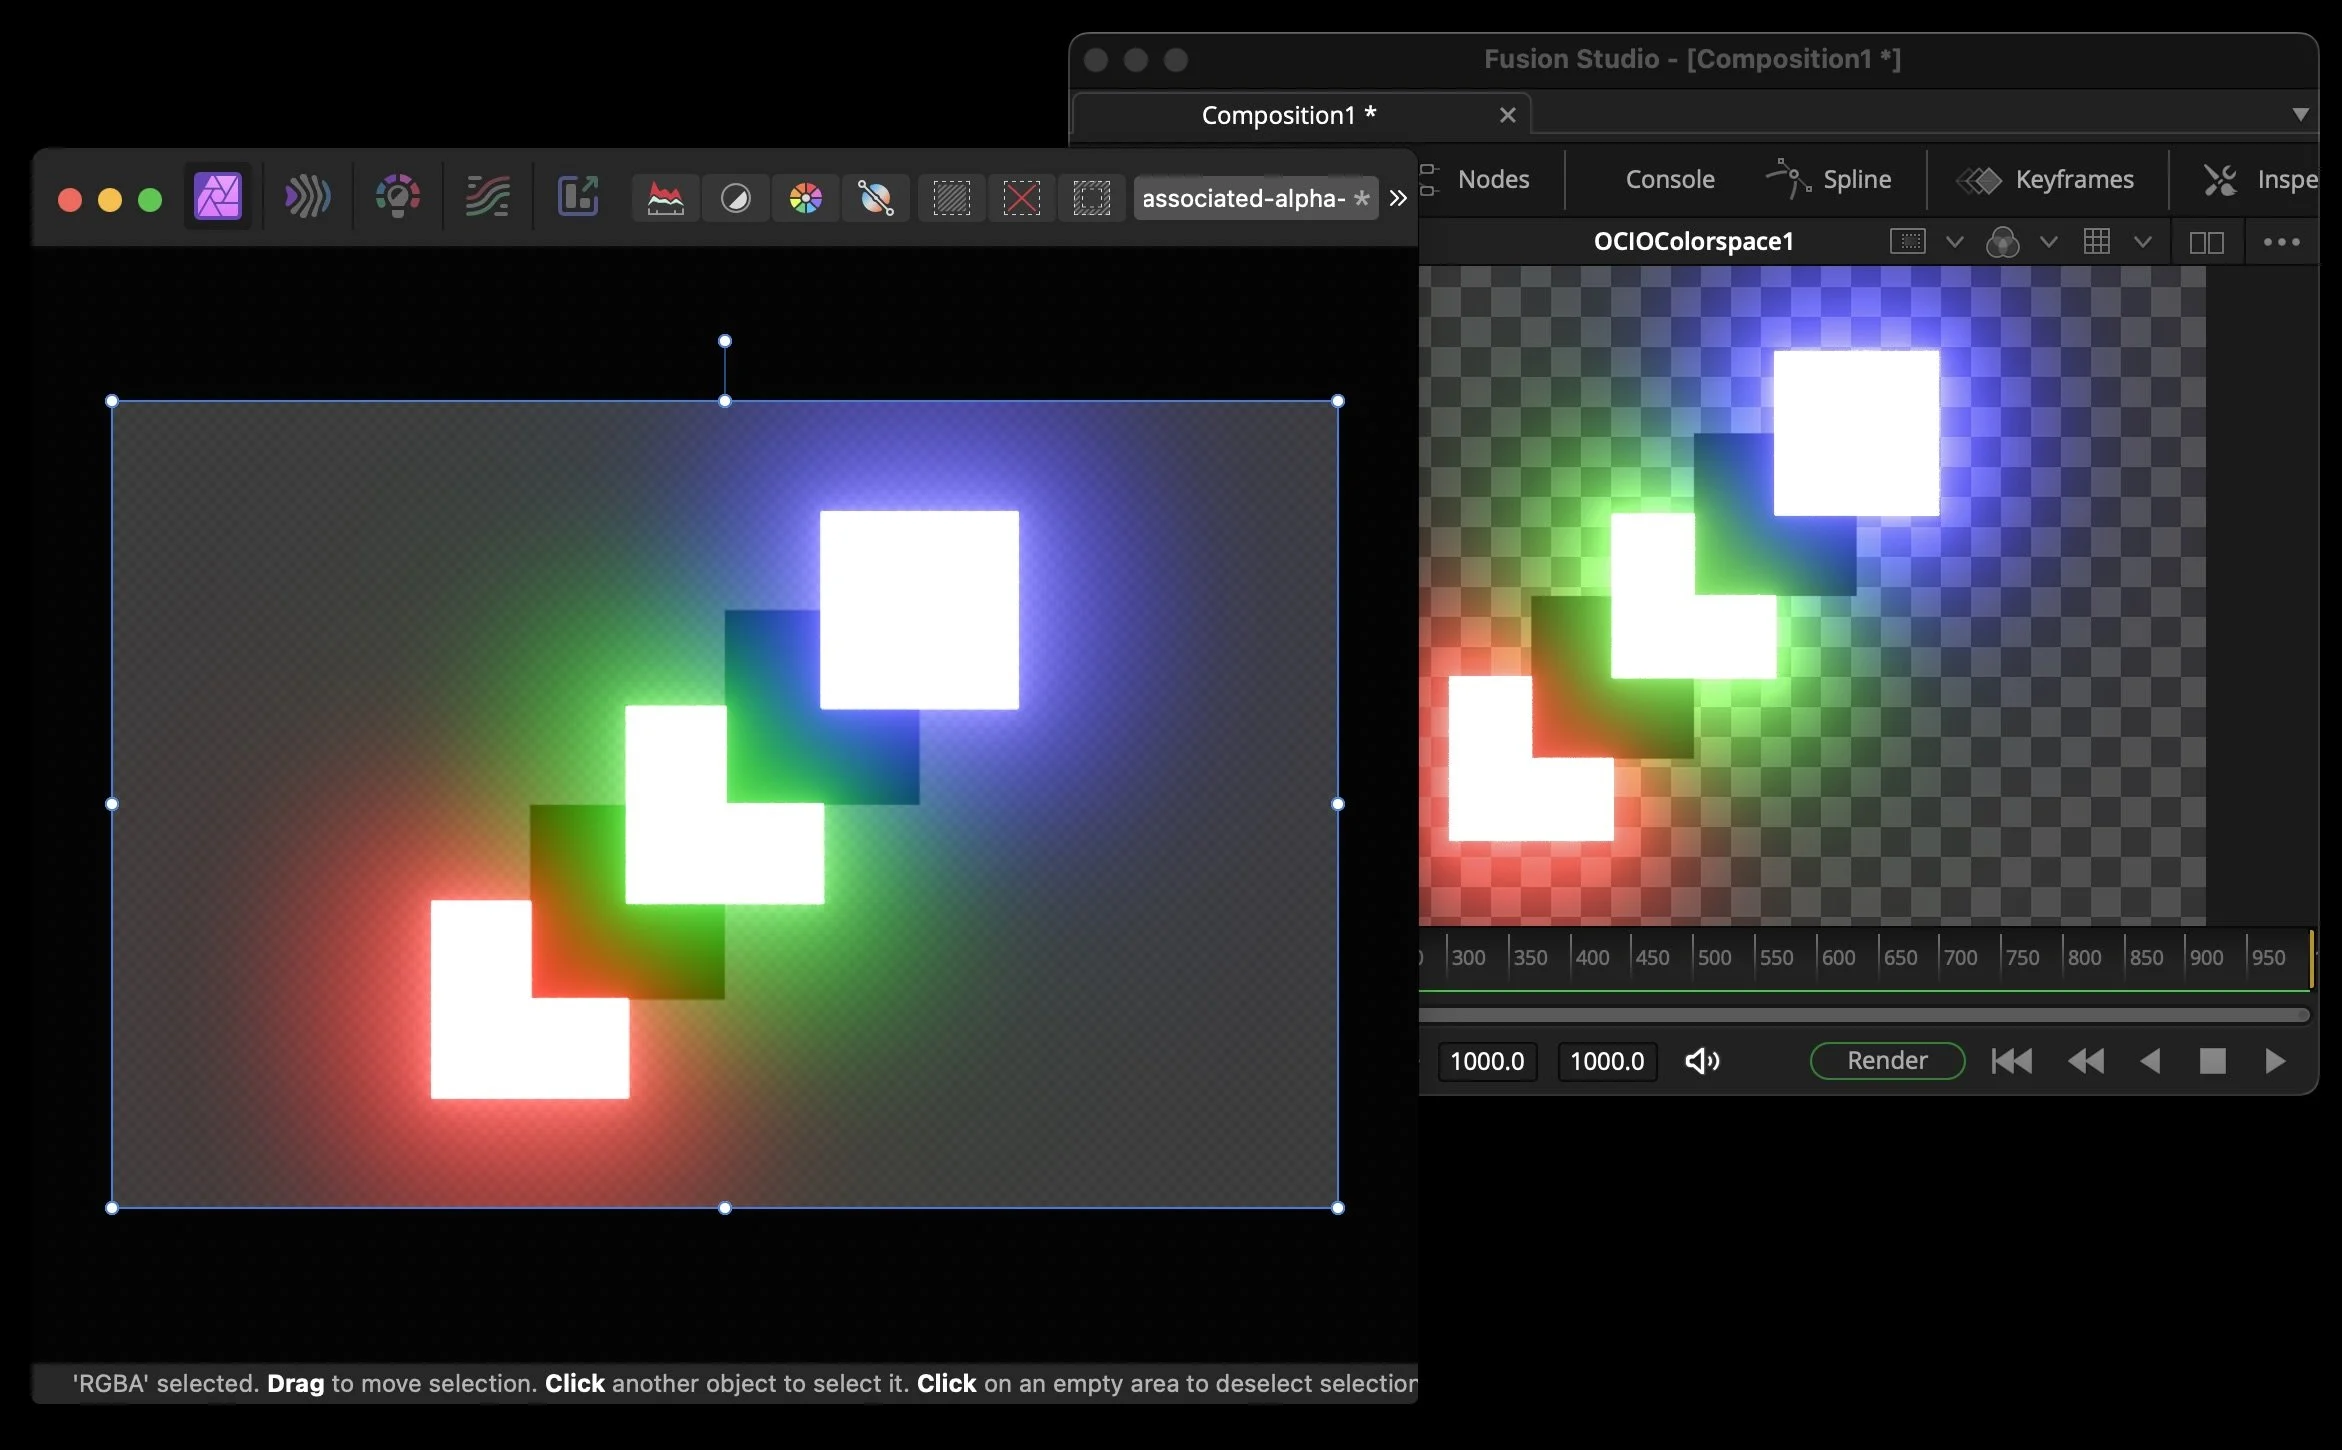Apply Auto Contrast circle icon
Screen dimensions: 2342x1450
tap(735, 198)
